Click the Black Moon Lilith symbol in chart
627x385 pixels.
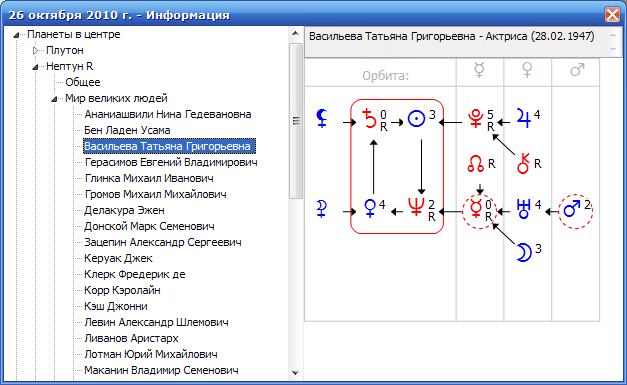click(x=322, y=118)
